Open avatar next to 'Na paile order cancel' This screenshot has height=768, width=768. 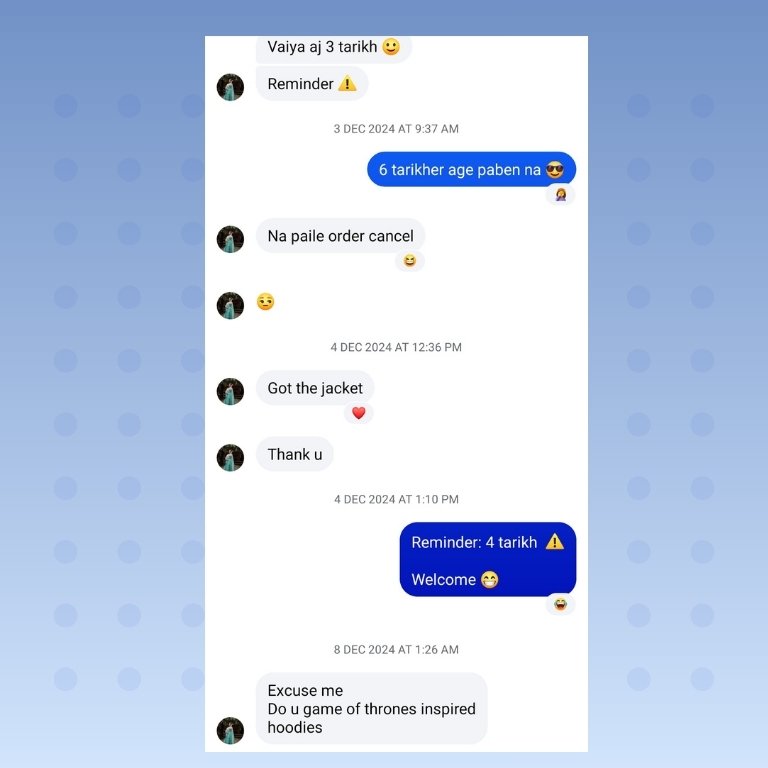(230, 239)
